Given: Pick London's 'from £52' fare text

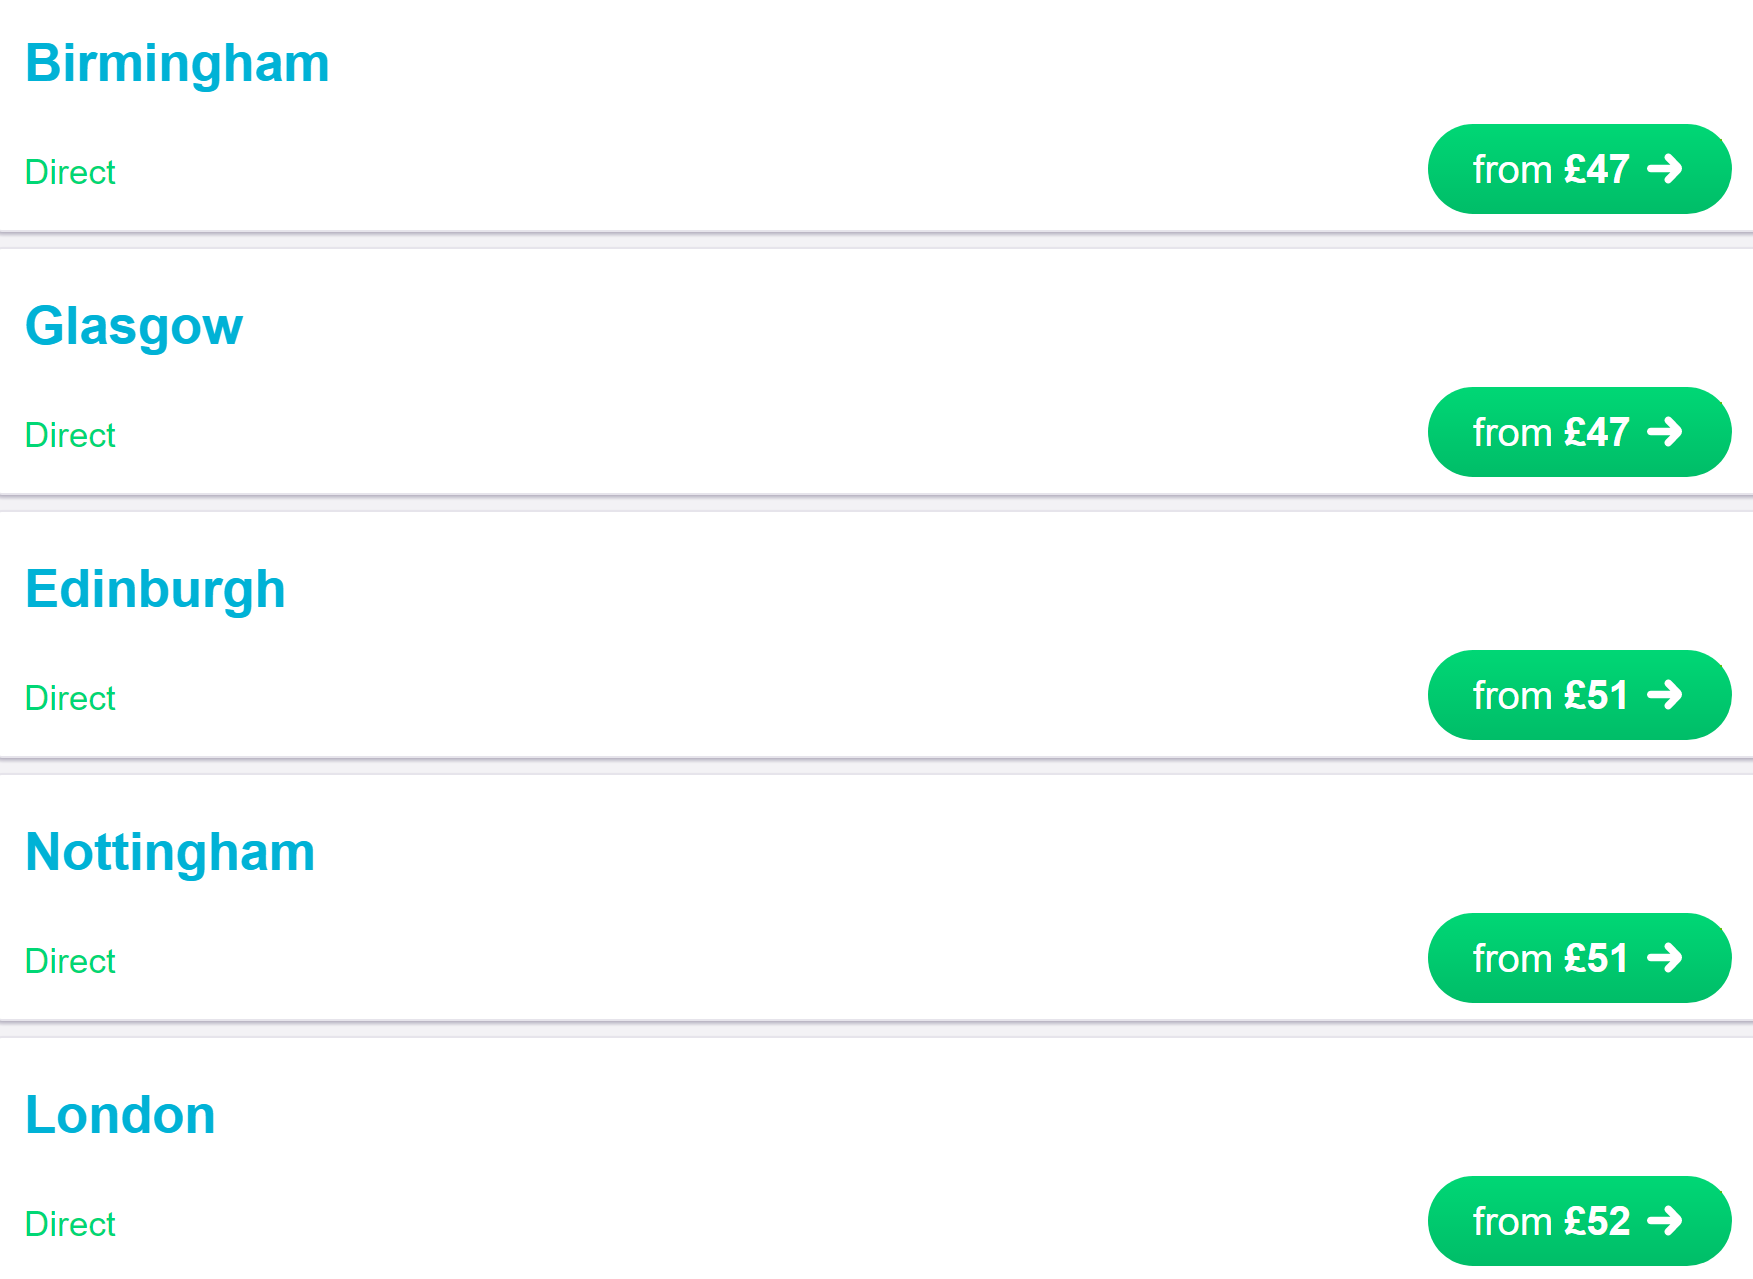Looking at the screenshot, I should 1551,1222.
